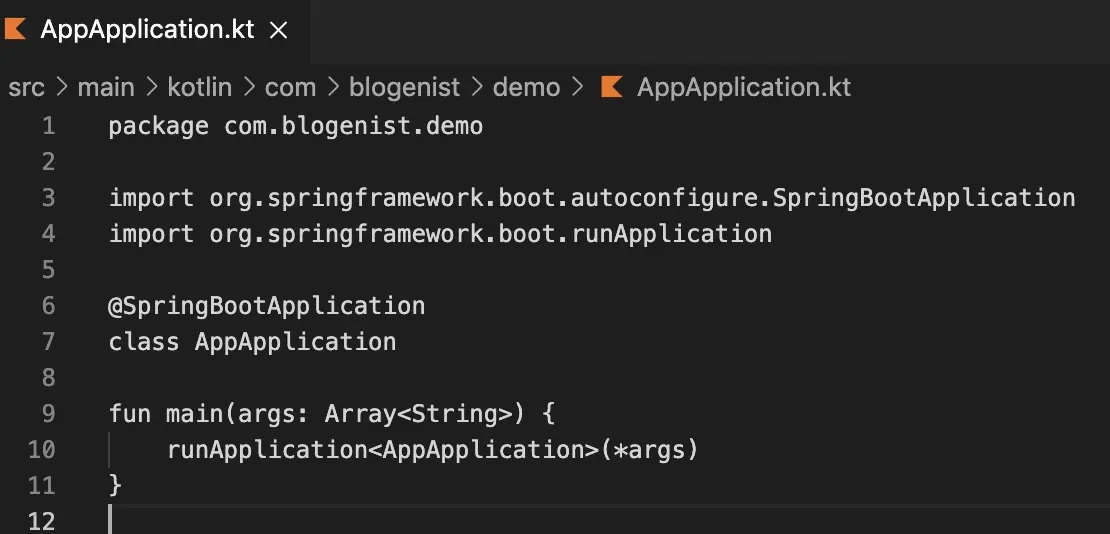Image resolution: width=1110 pixels, height=534 pixels.
Task: Open the src breadcrumb segment
Action: click(26, 87)
